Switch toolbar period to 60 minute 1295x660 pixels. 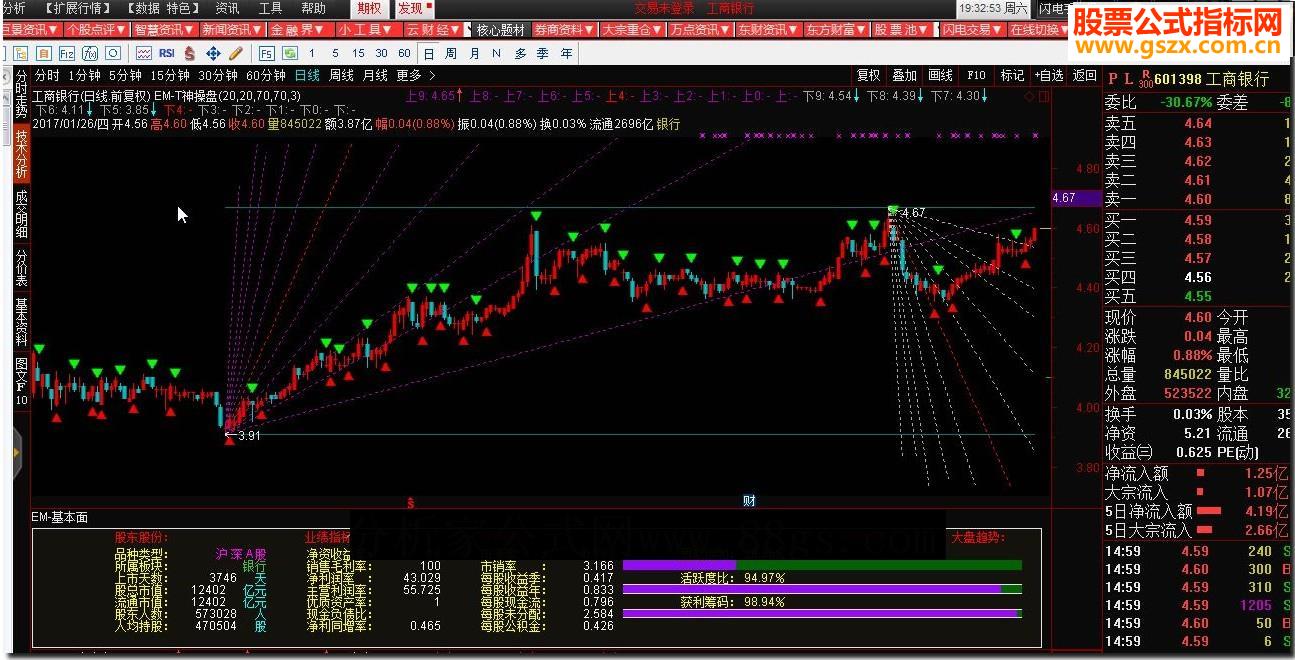(404, 53)
